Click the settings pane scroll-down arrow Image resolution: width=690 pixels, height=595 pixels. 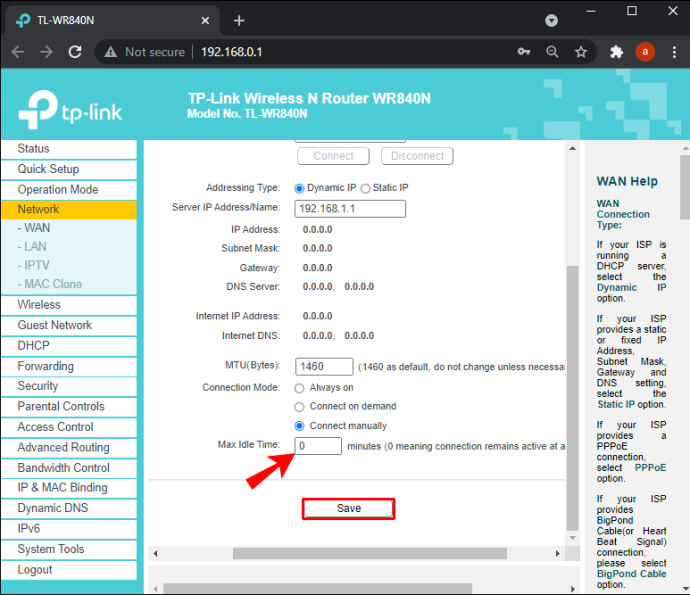click(572, 538)
